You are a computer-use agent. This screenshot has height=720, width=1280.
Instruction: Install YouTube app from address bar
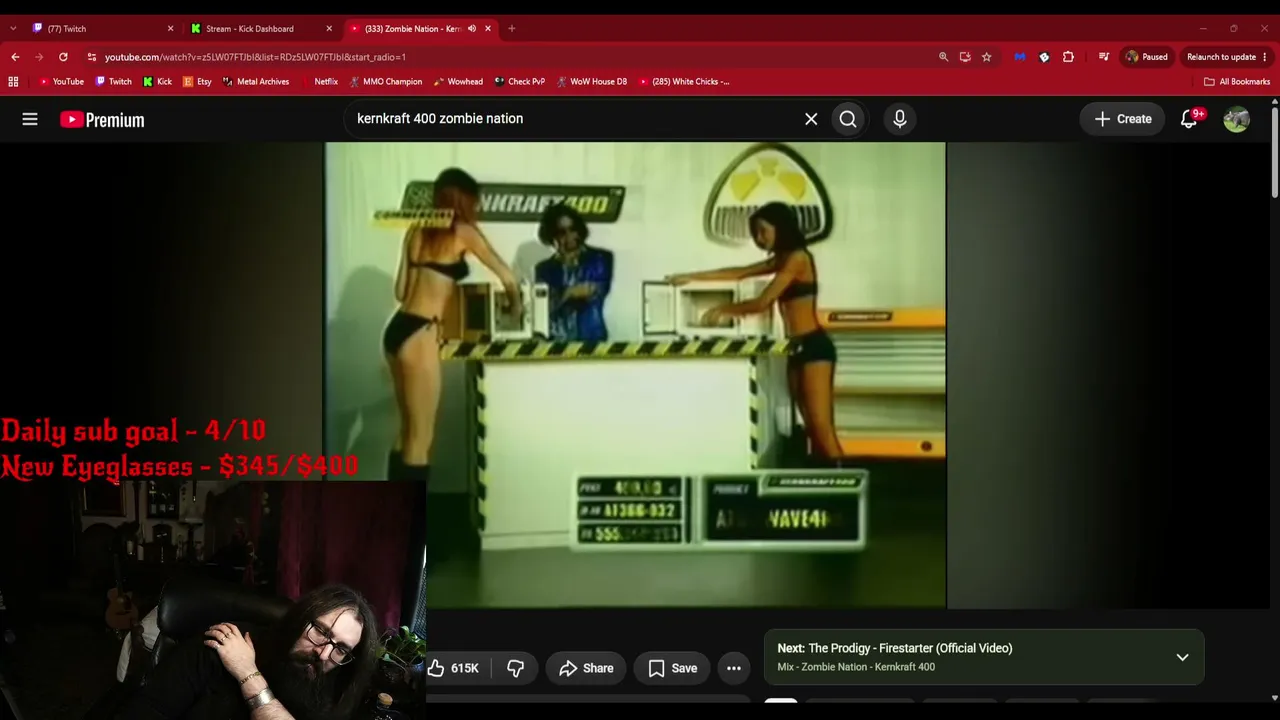pyautogui.click(x=965, y=57)
